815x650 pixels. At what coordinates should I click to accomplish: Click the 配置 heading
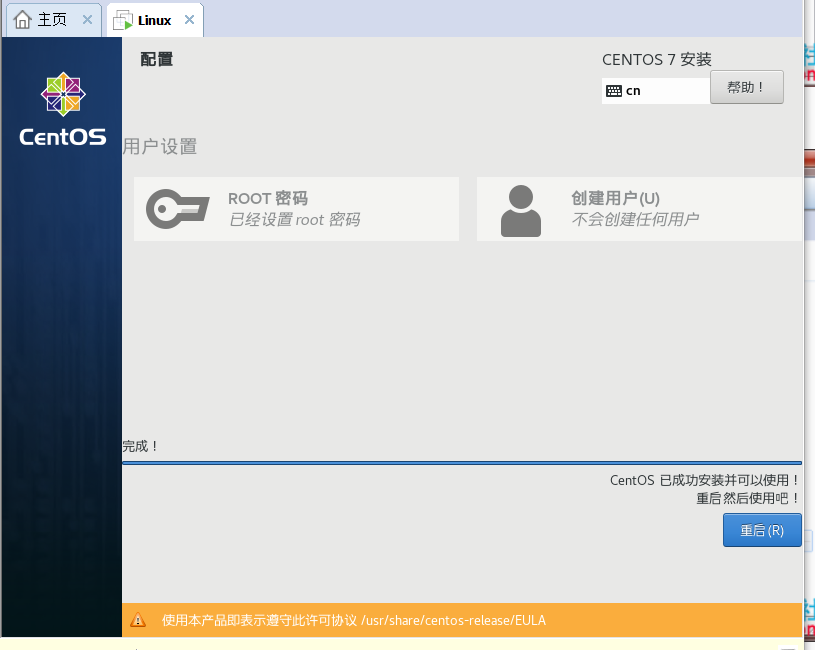point(156,59)
